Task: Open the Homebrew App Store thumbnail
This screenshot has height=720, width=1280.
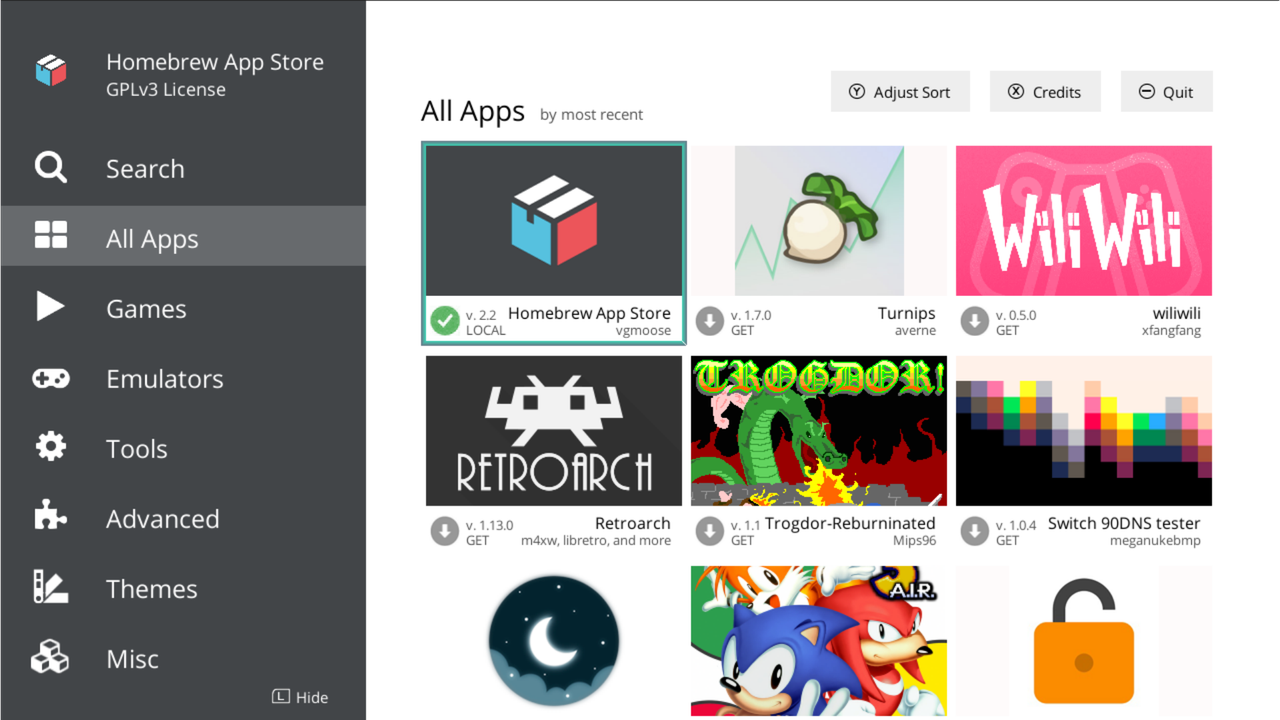Action: point(554,221)
